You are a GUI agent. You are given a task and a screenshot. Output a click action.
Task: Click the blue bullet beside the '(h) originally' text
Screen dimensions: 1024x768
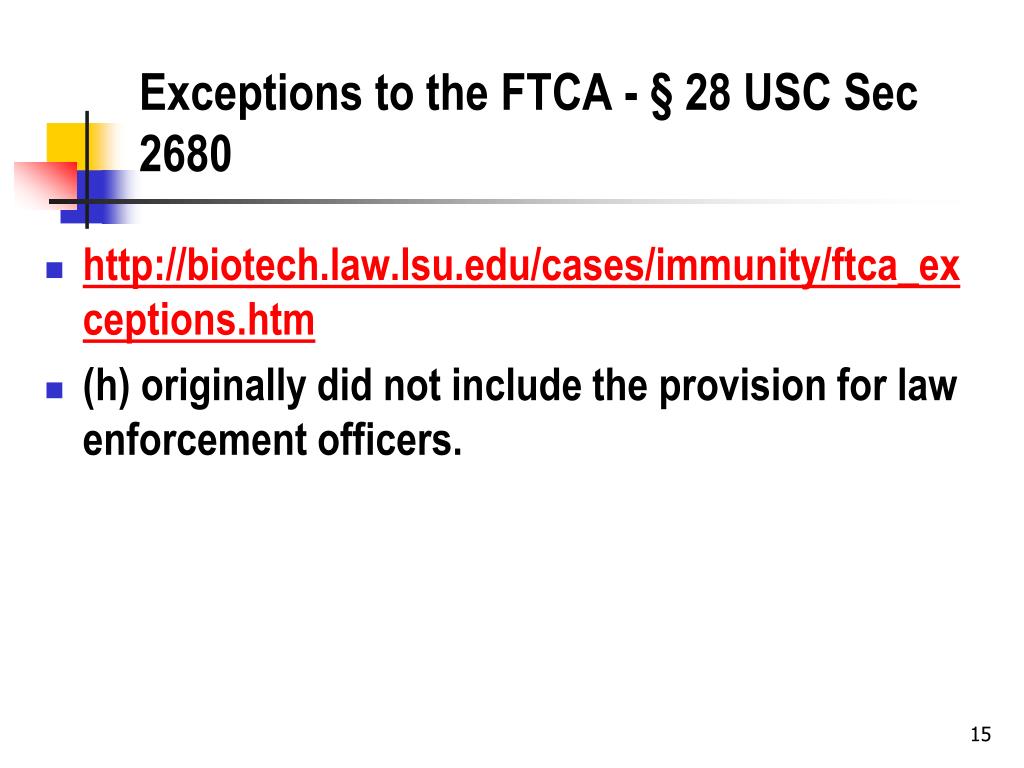point(55,390)
